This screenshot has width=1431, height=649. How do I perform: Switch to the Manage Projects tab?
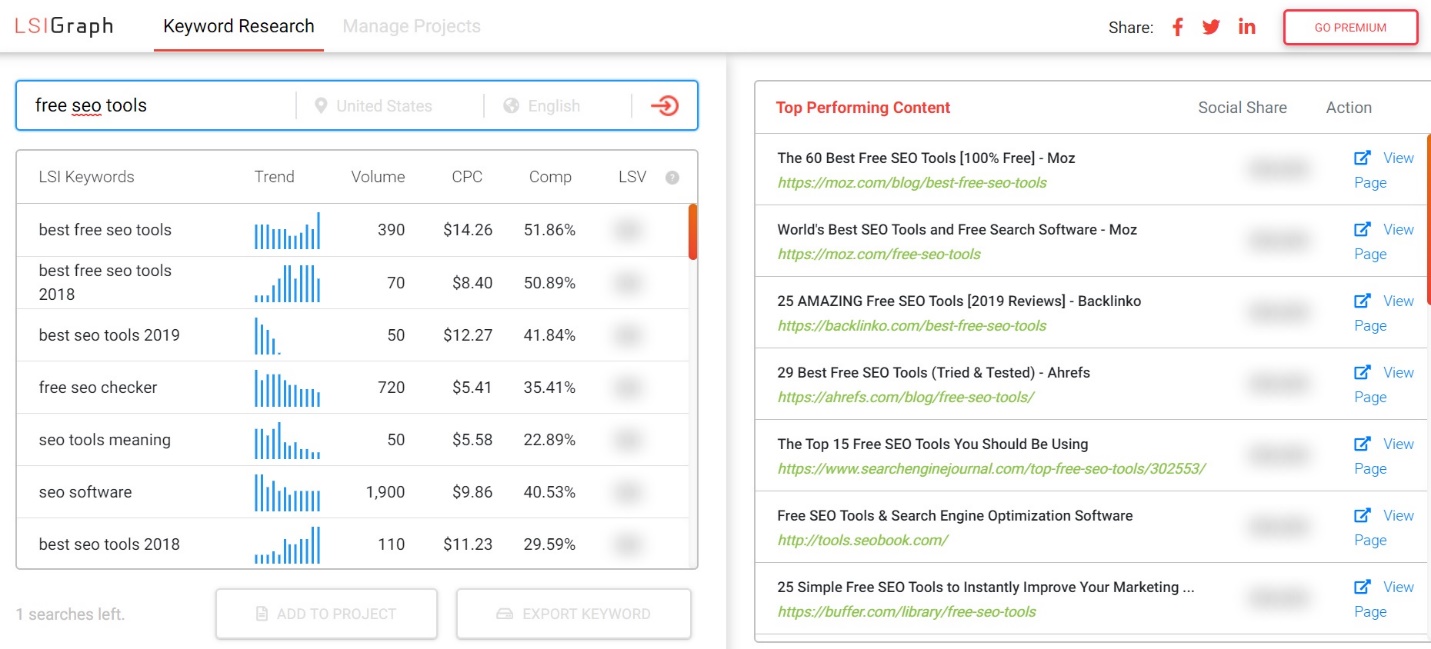point(412,27)
